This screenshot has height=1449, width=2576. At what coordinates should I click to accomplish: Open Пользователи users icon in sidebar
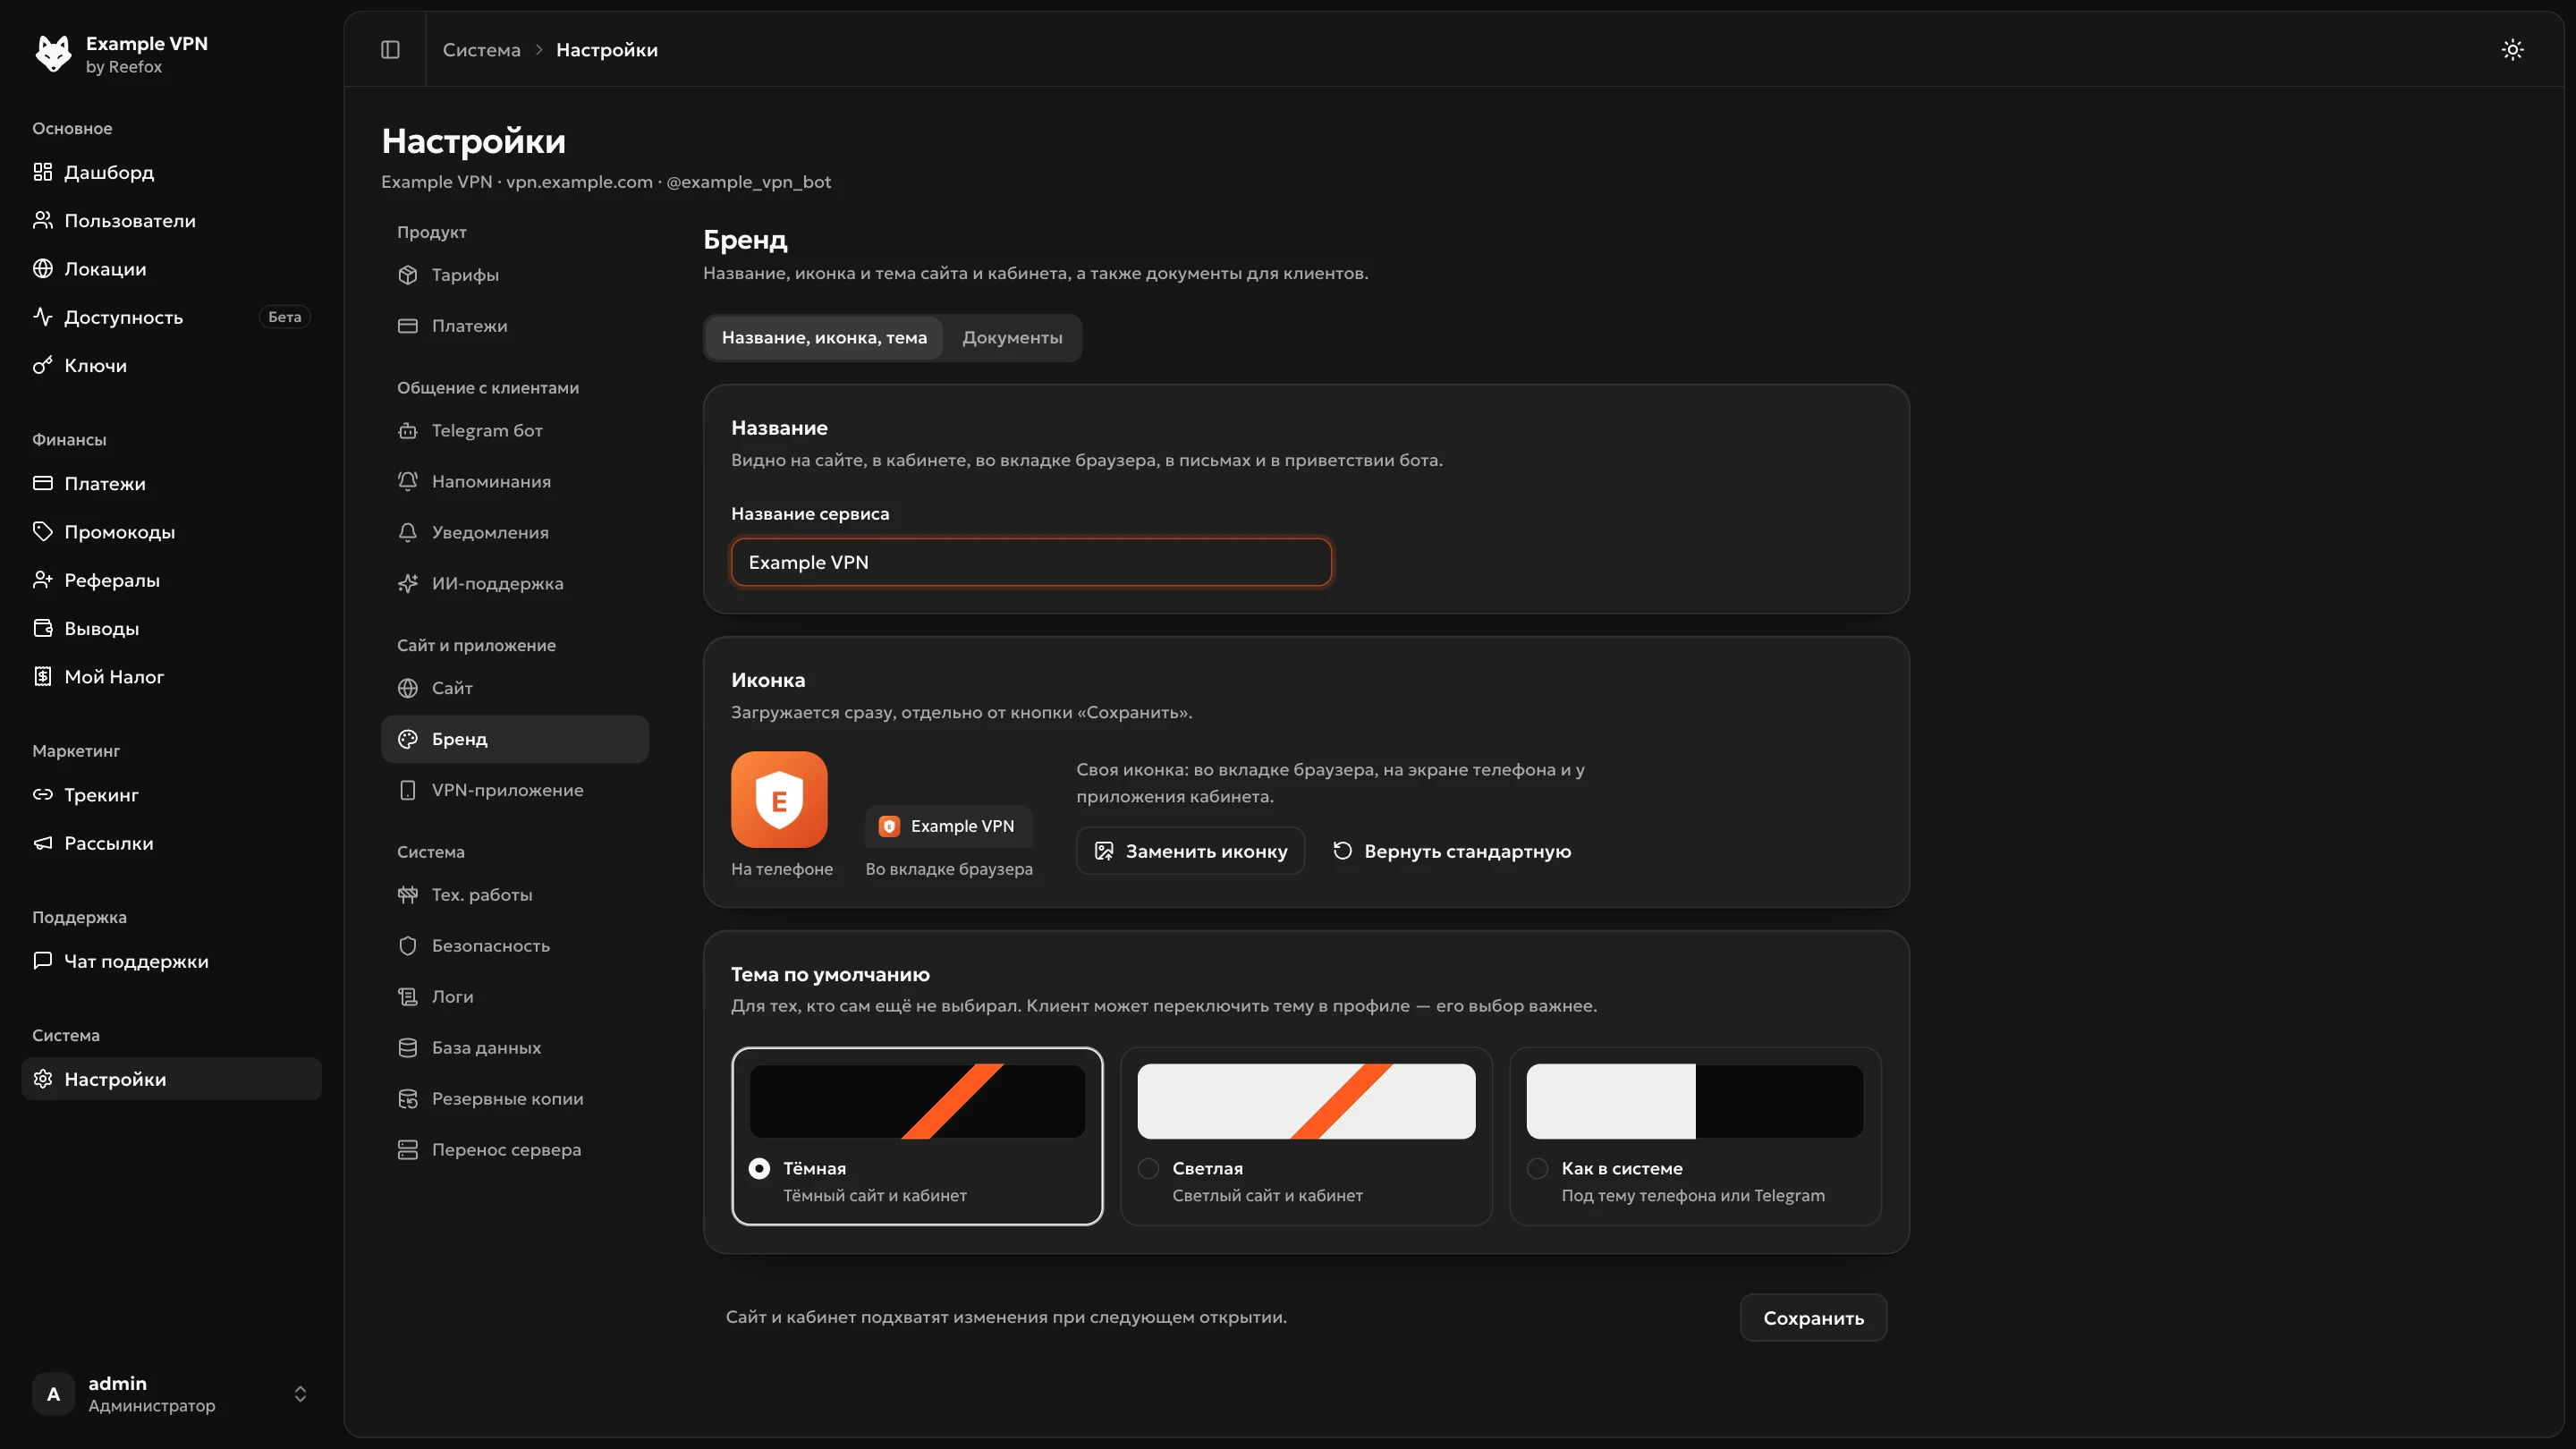(42, 220)
